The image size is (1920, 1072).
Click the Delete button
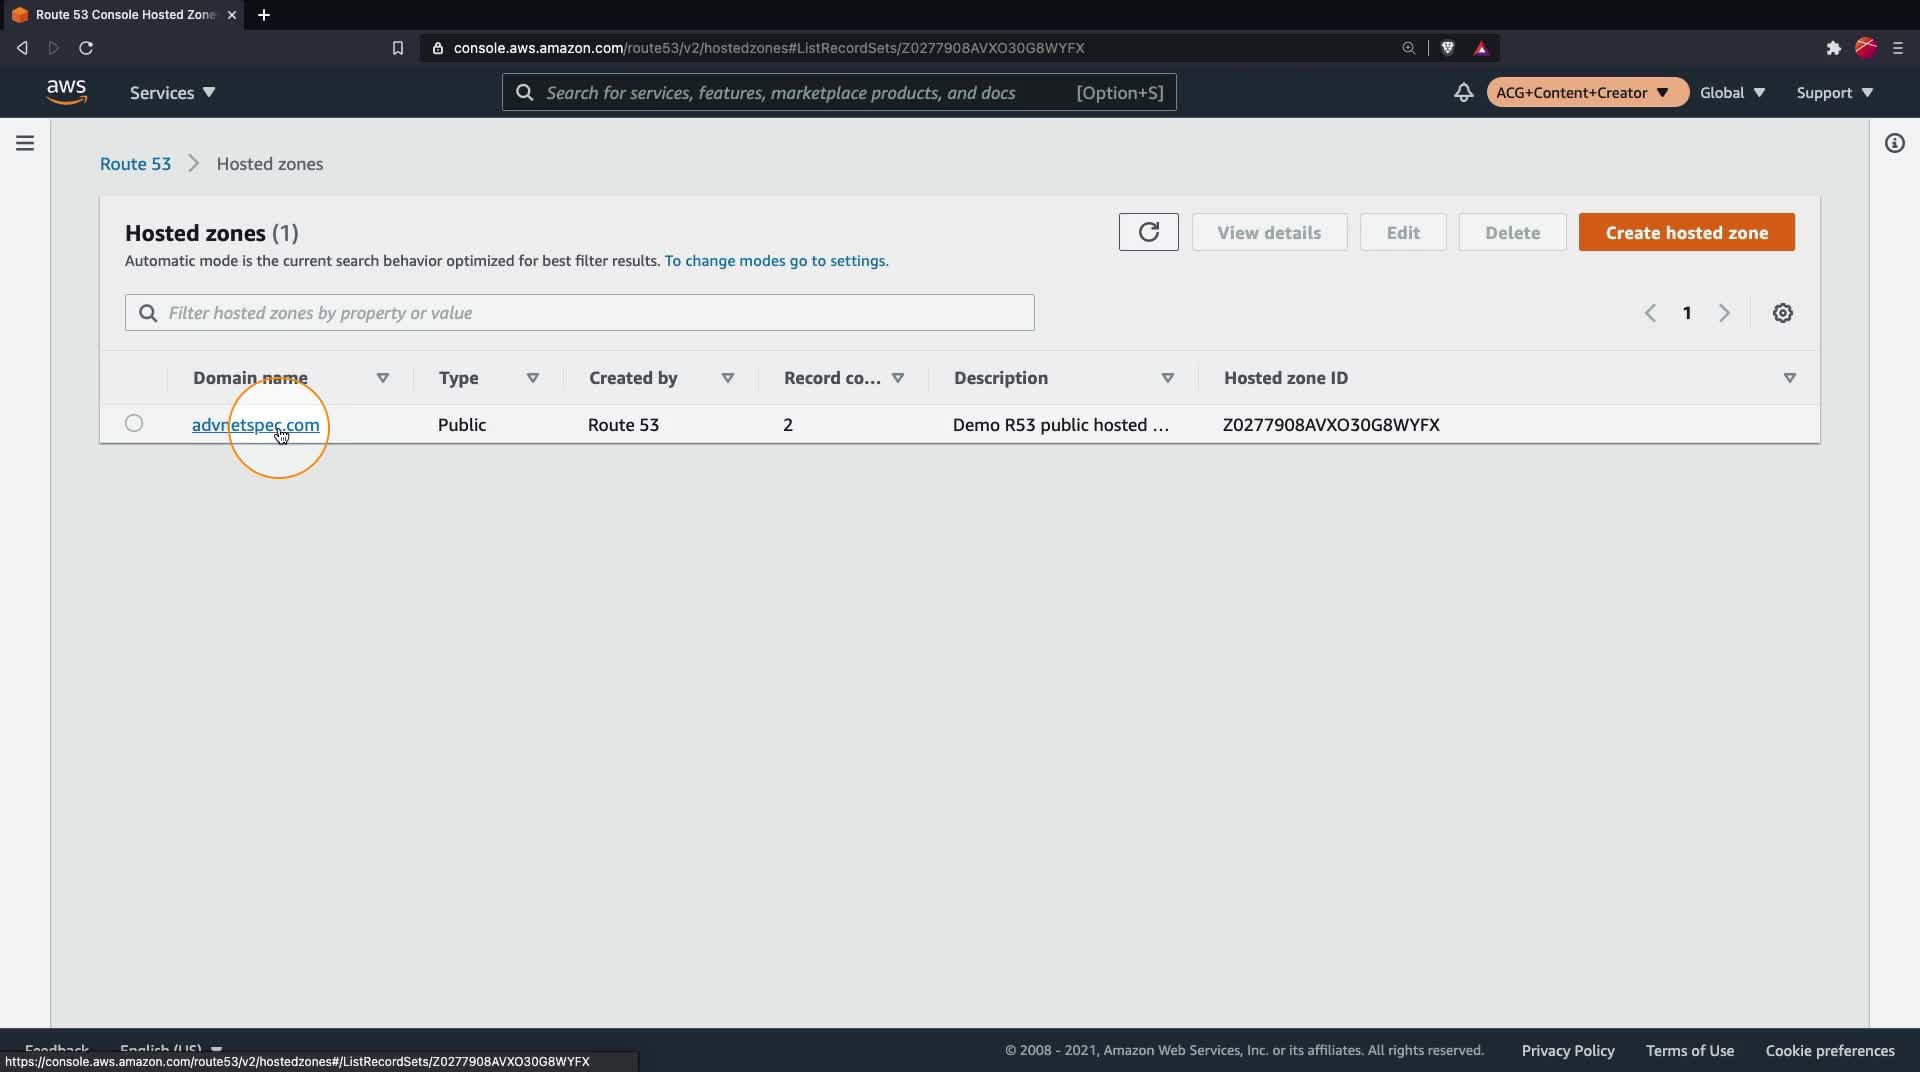click(x=1512, y=232)
